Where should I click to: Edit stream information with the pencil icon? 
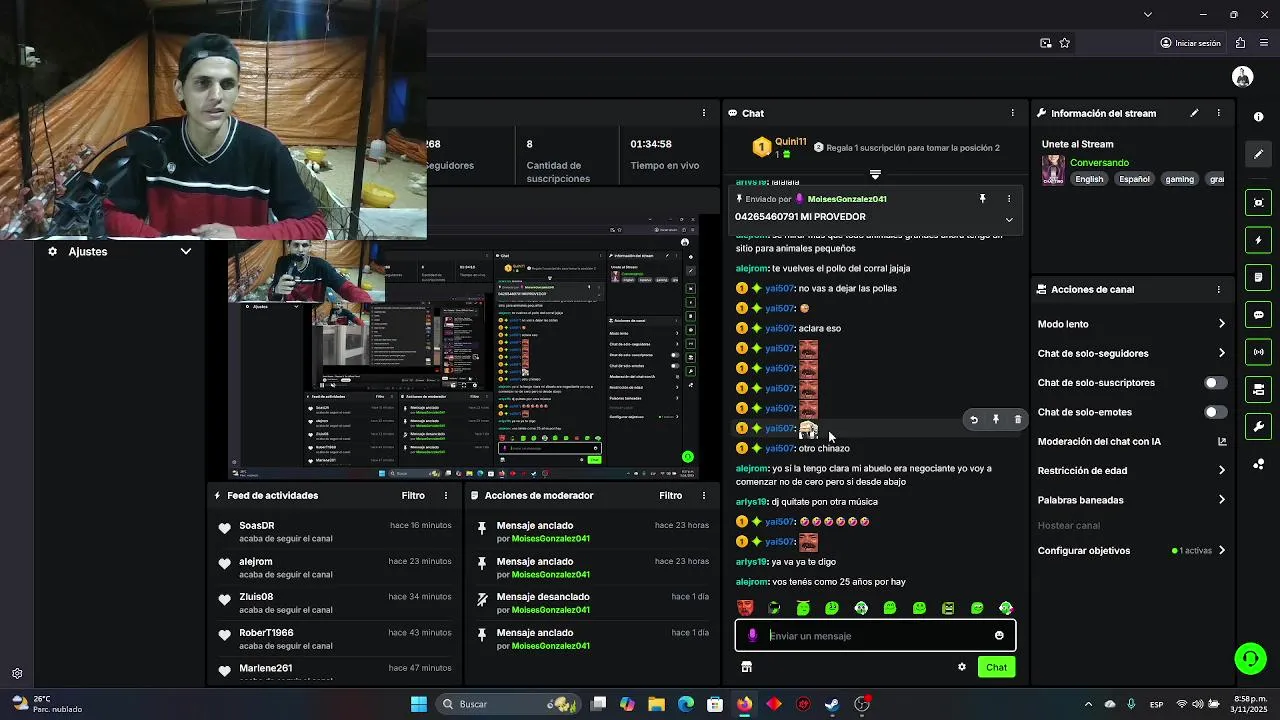click(x=1194, y=113)
